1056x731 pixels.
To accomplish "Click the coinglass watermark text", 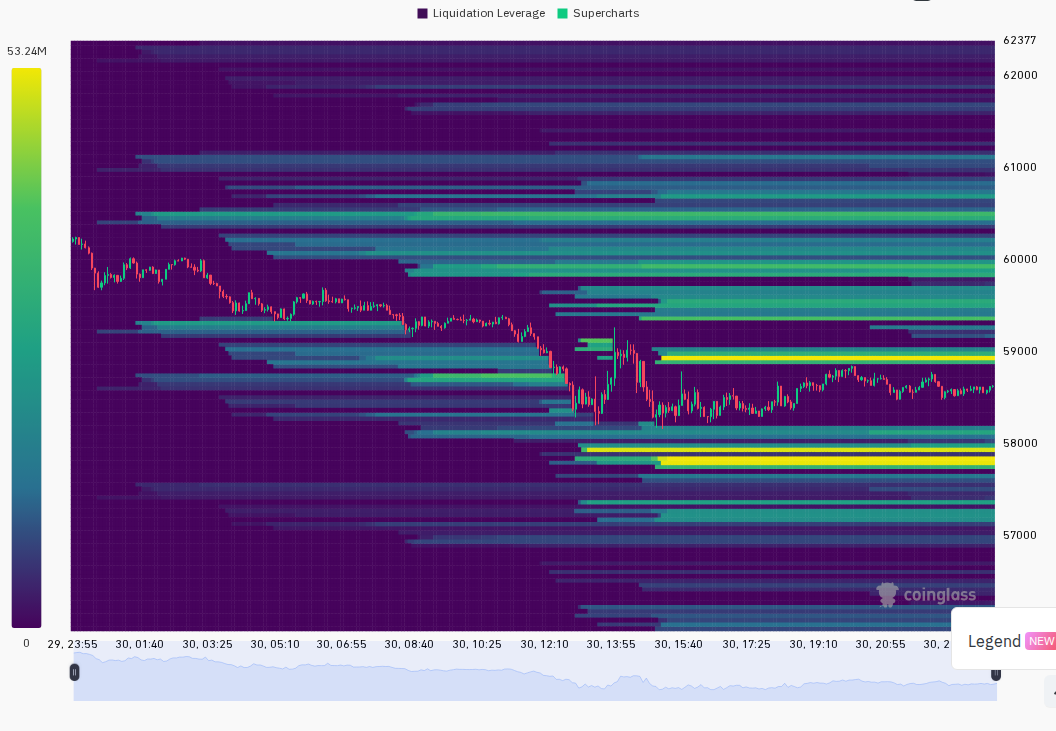I will 939,595.
